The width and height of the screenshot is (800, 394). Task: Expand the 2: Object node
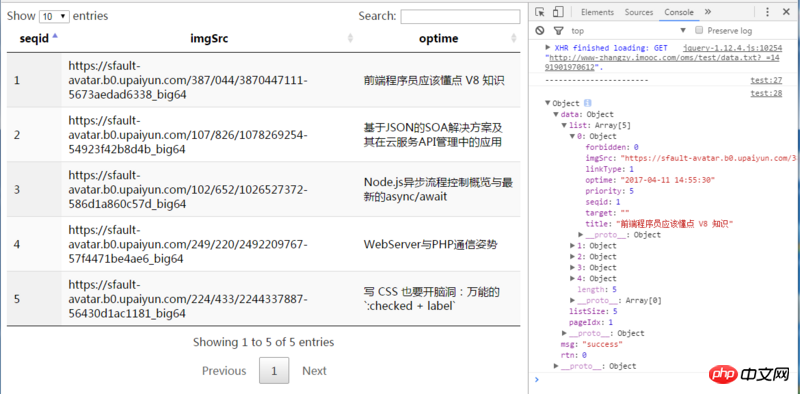[572, 257]
